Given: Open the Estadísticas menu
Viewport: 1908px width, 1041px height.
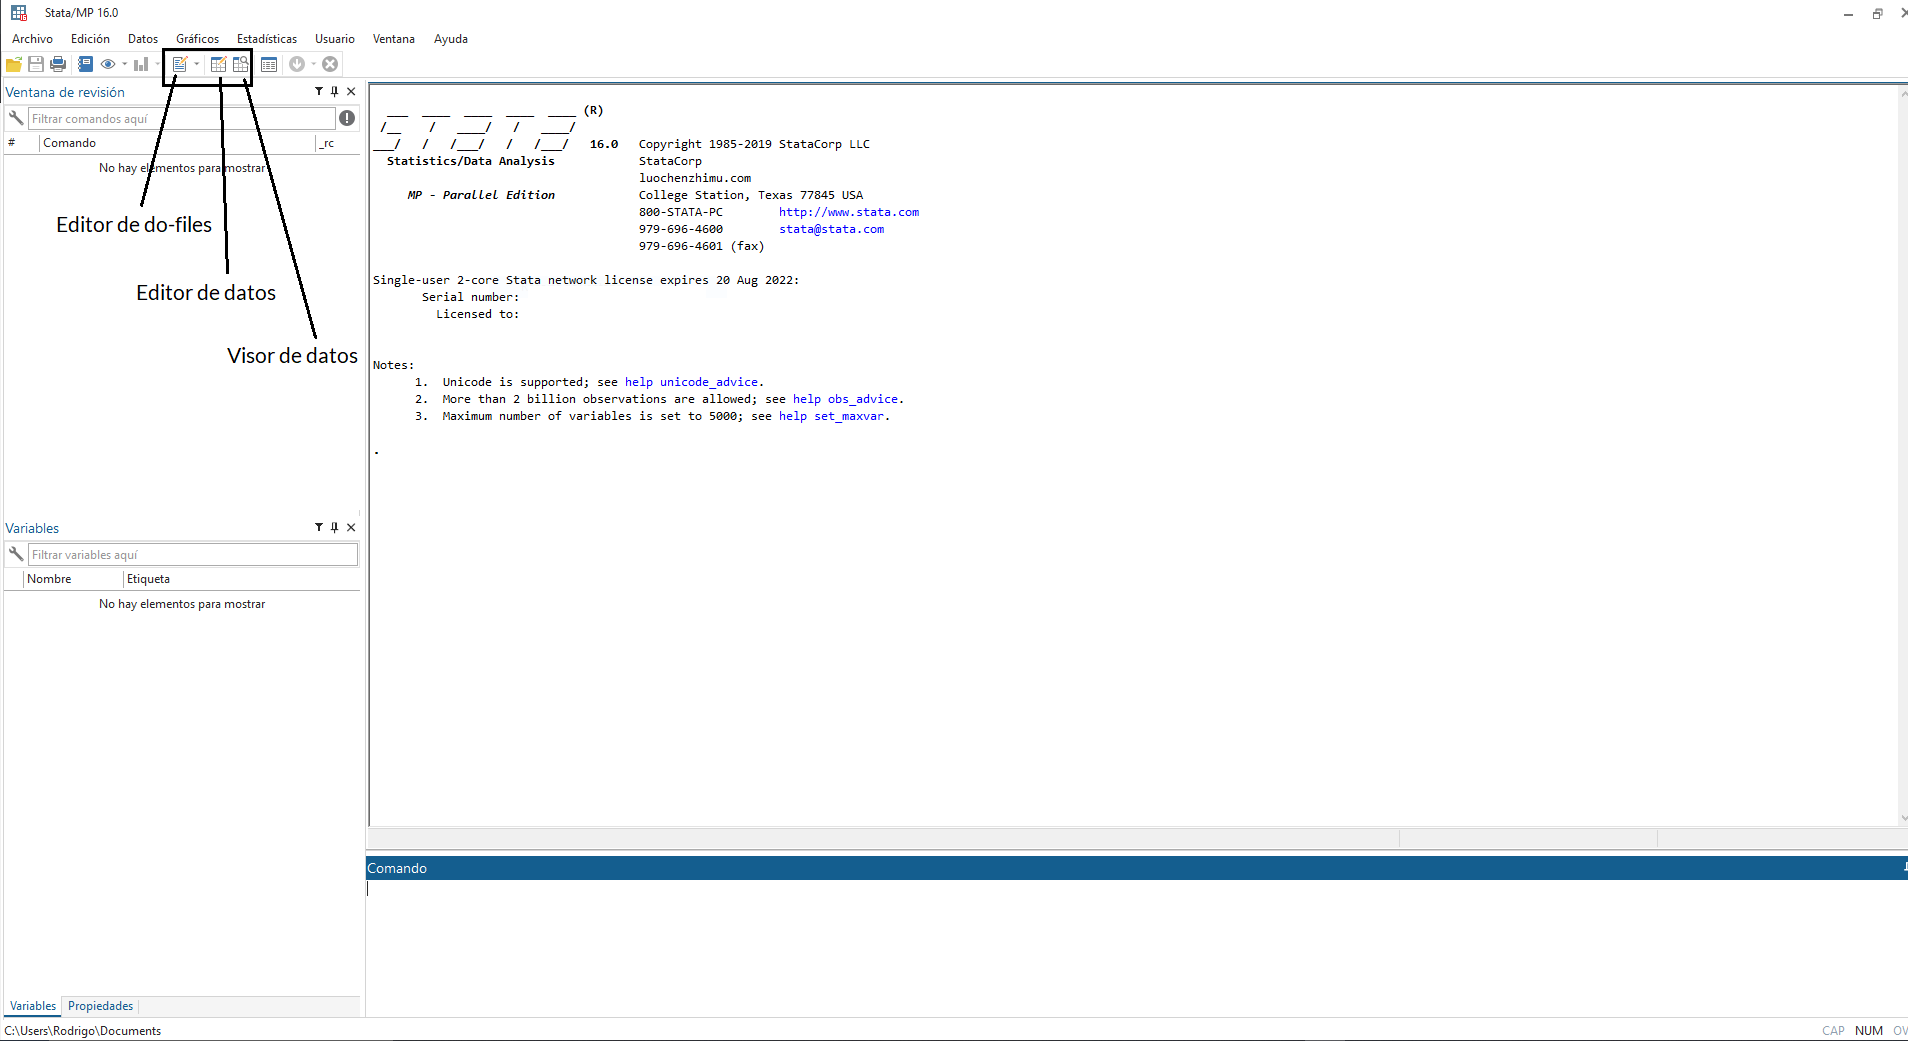Looking at the screenshot, I should coord(266,39).
